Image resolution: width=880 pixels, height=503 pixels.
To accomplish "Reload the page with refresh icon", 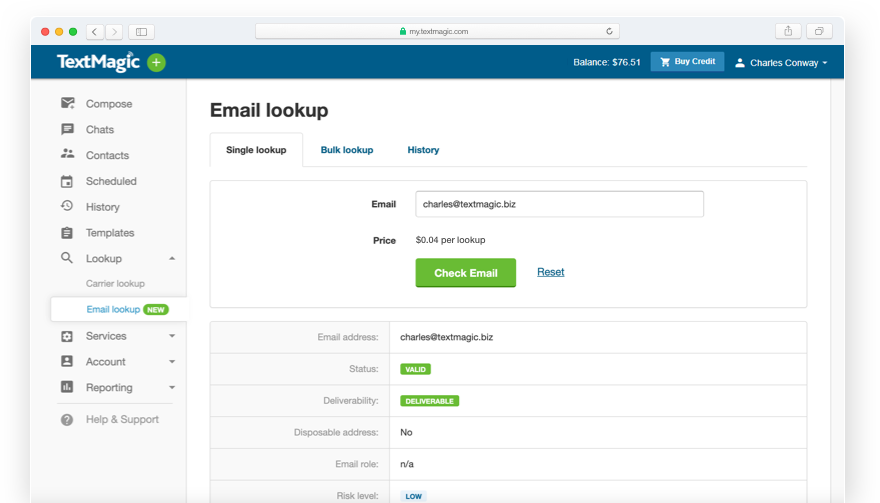I will pos(609,31).
